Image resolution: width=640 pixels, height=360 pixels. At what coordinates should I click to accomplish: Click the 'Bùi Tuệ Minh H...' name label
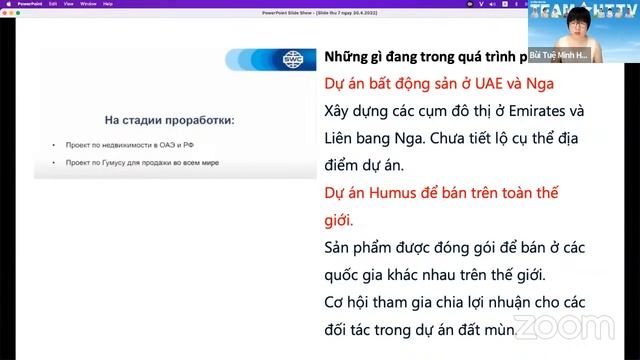point(559,55)
